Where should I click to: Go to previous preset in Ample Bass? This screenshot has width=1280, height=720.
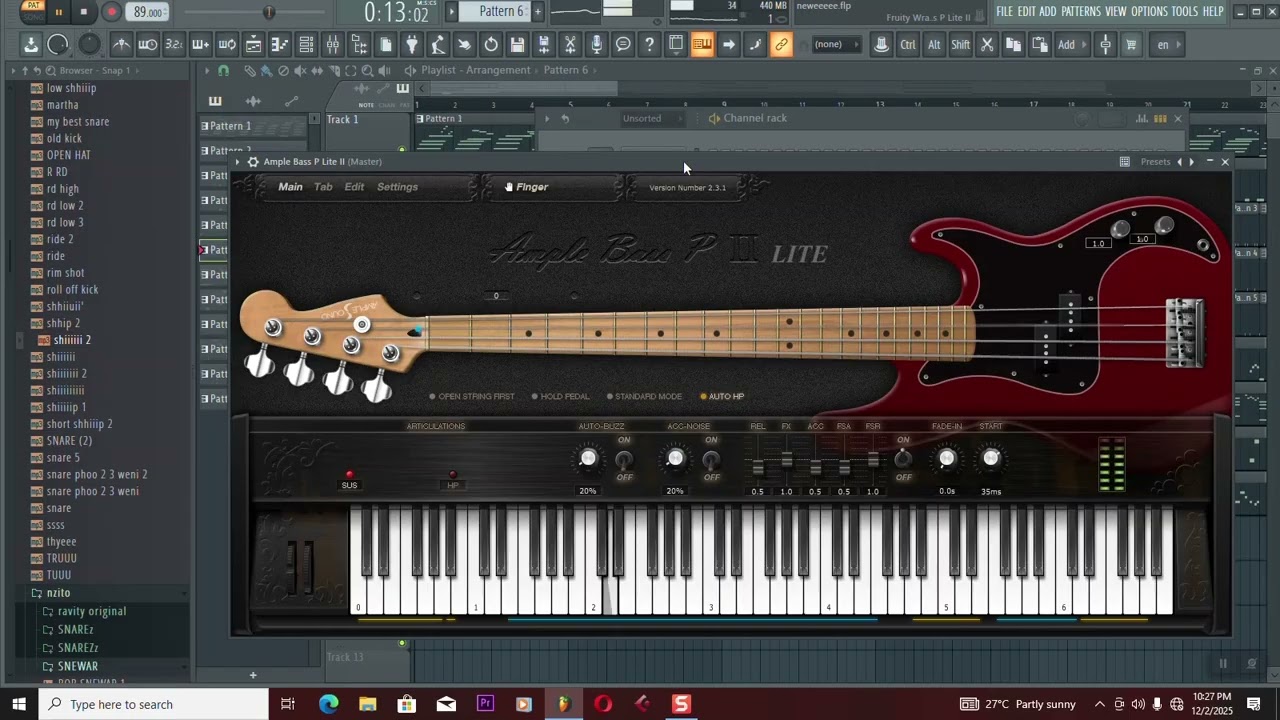(x=1179, y=162)
